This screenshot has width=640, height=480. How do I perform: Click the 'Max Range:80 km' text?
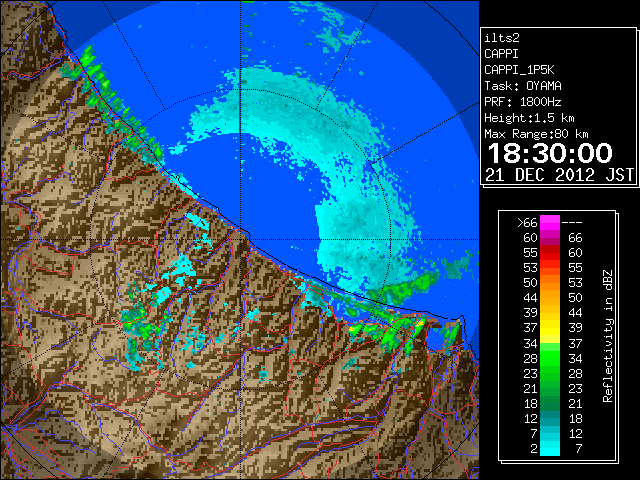[536, 134]
